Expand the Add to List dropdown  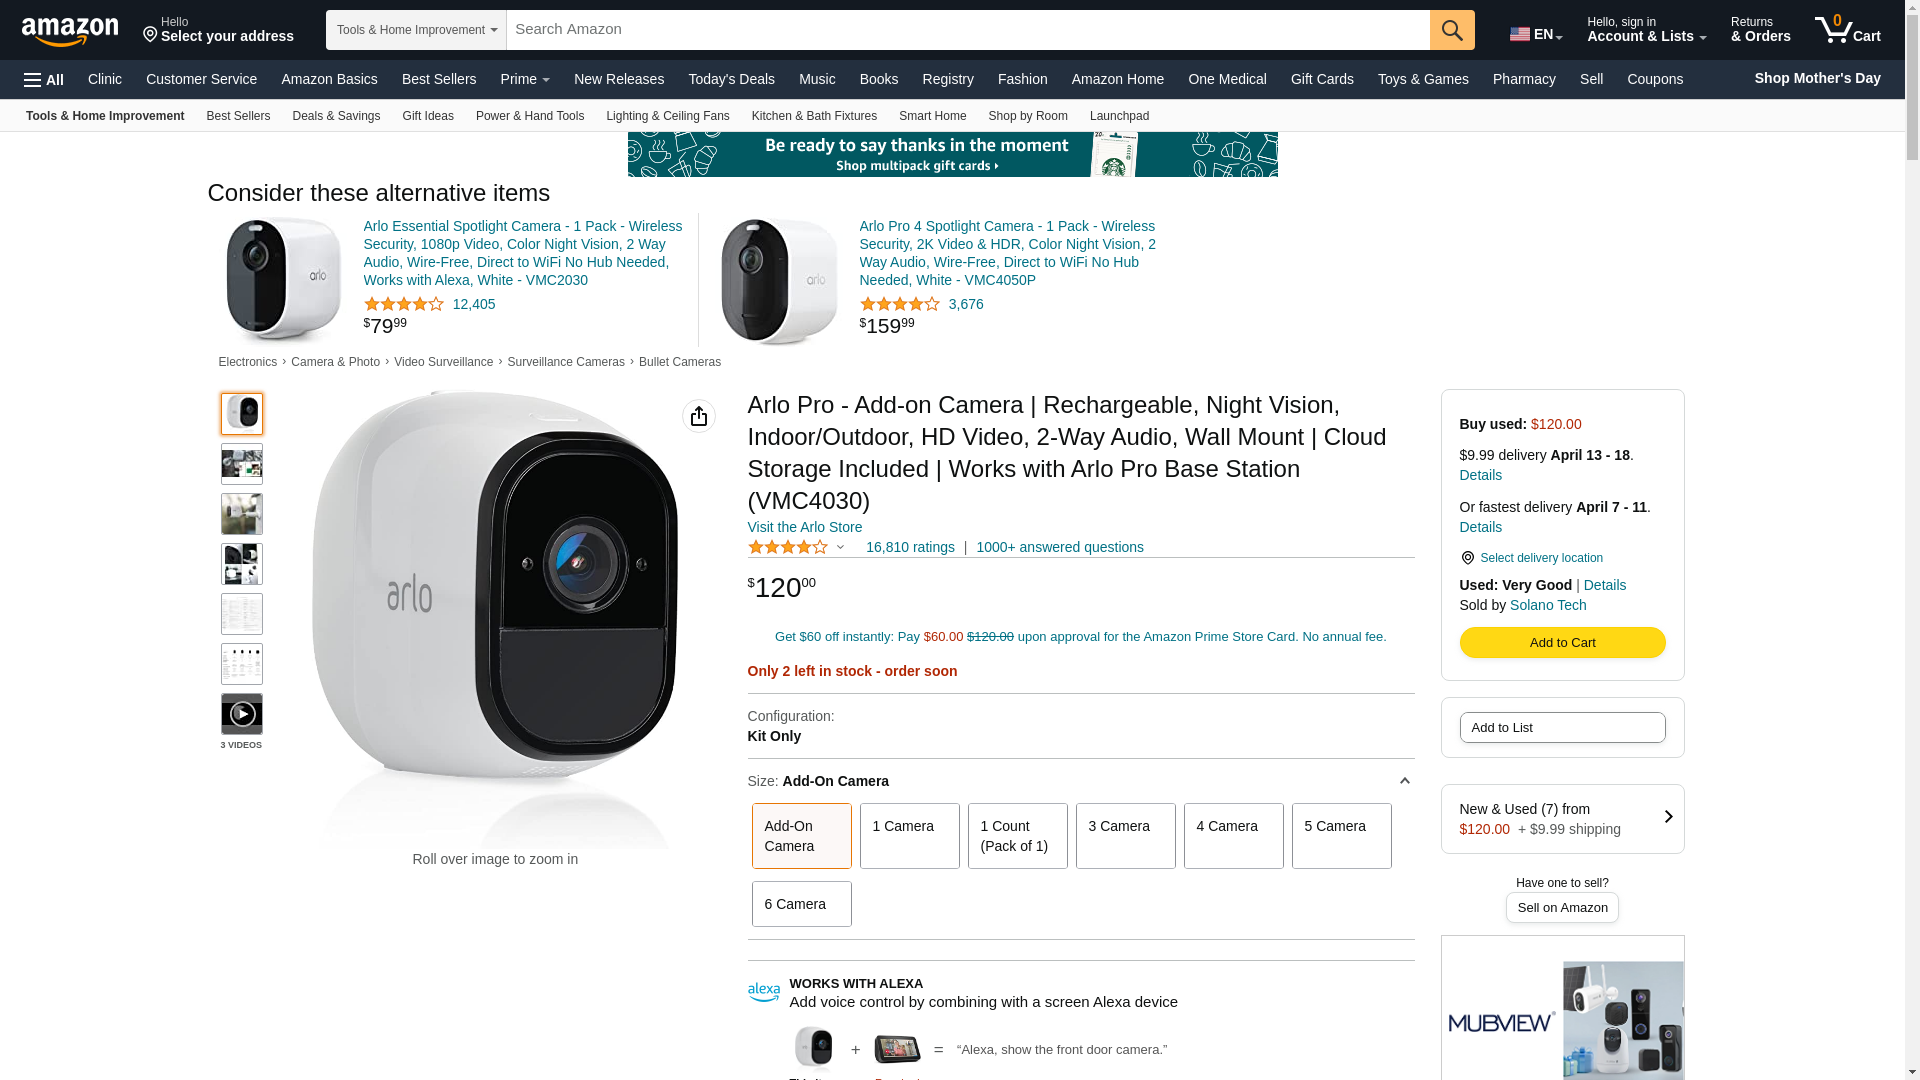coord(1562,728)
